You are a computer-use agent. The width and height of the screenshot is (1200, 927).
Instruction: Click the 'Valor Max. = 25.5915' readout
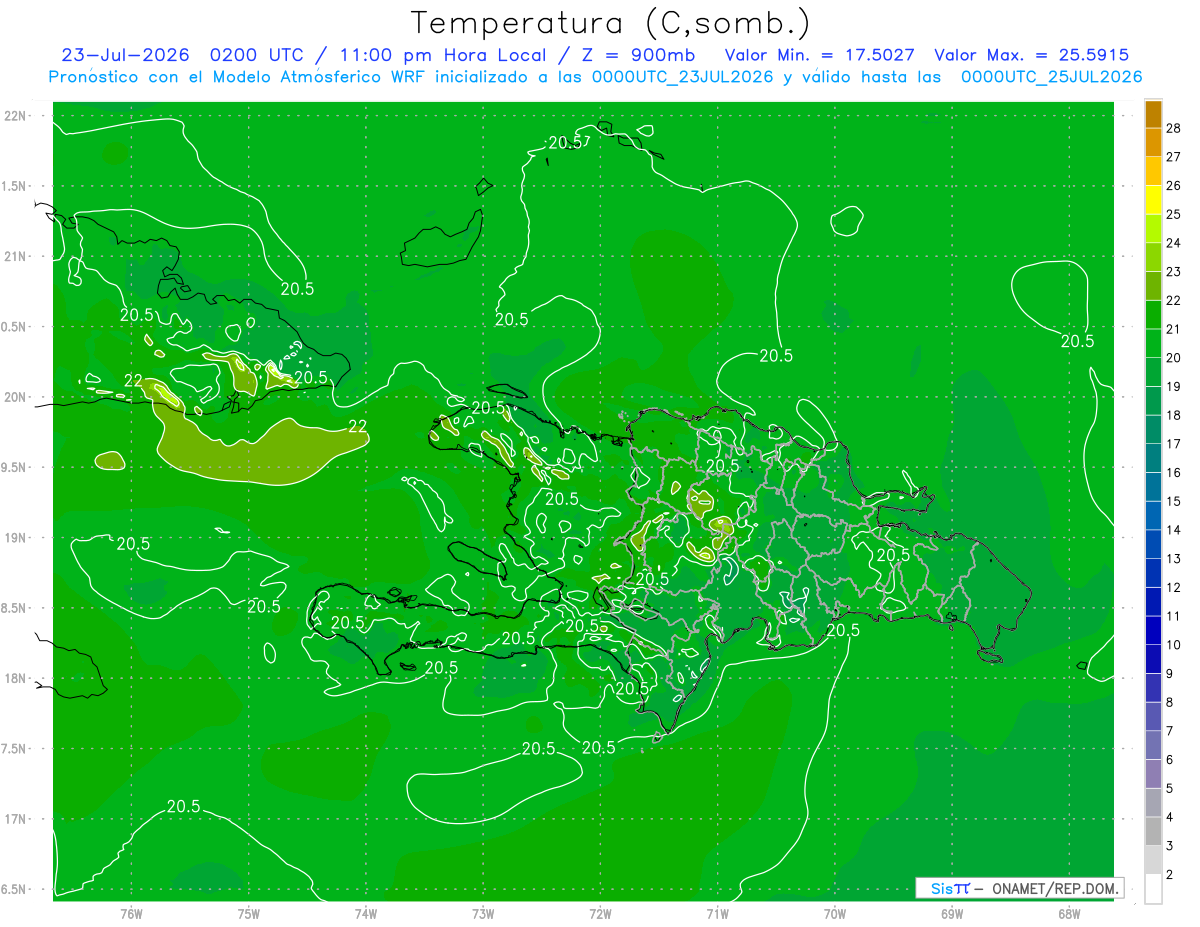(1031, 54)
